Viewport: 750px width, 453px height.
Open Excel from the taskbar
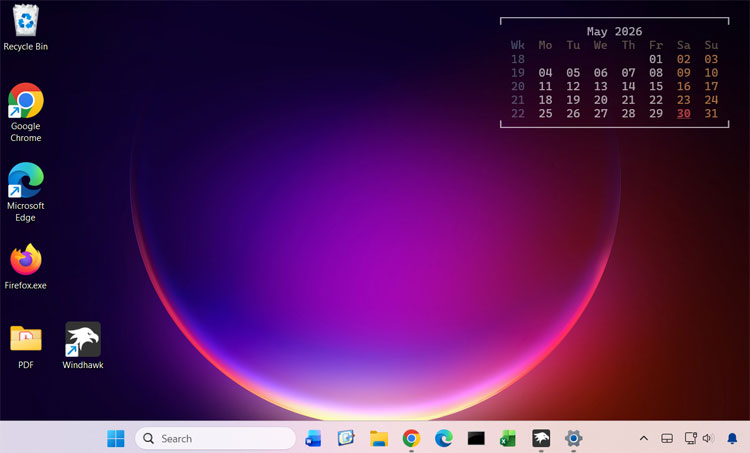coord(508,439)
